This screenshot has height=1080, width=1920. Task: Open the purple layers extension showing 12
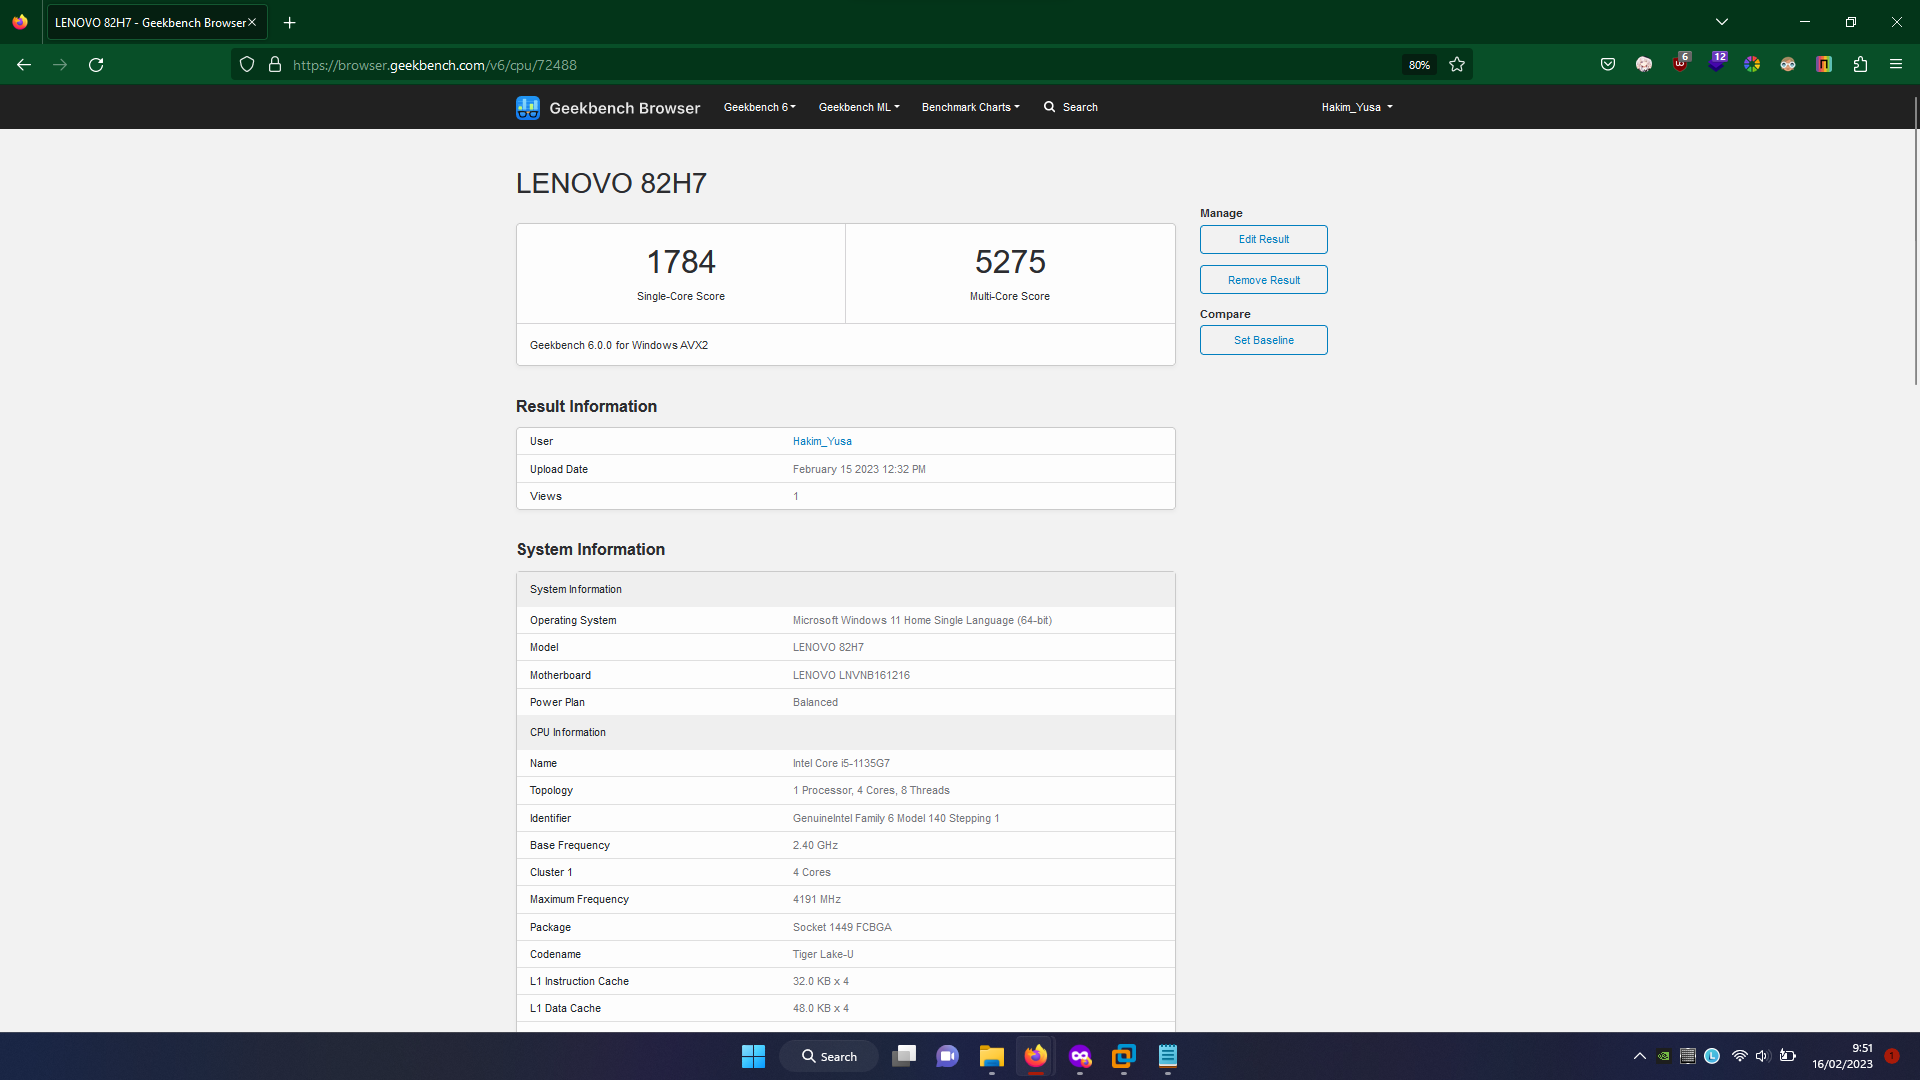[x=1717, y=62]
